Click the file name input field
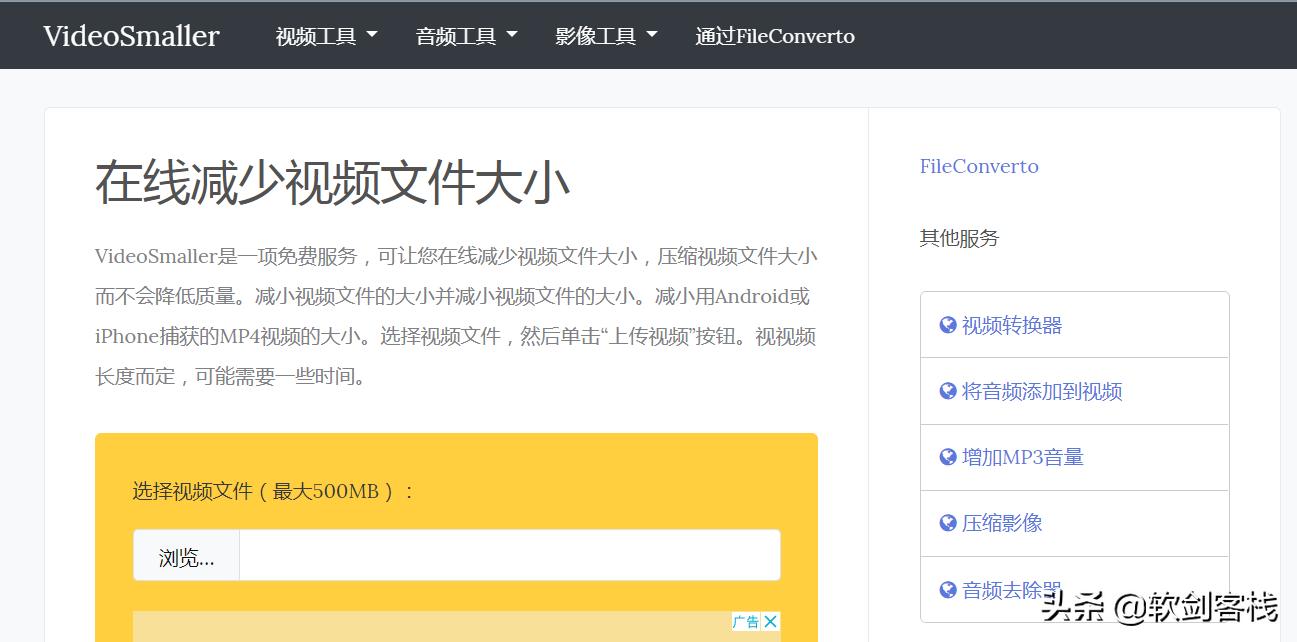Viewport: 1297px width, 642px height. [x=510, y=557]
